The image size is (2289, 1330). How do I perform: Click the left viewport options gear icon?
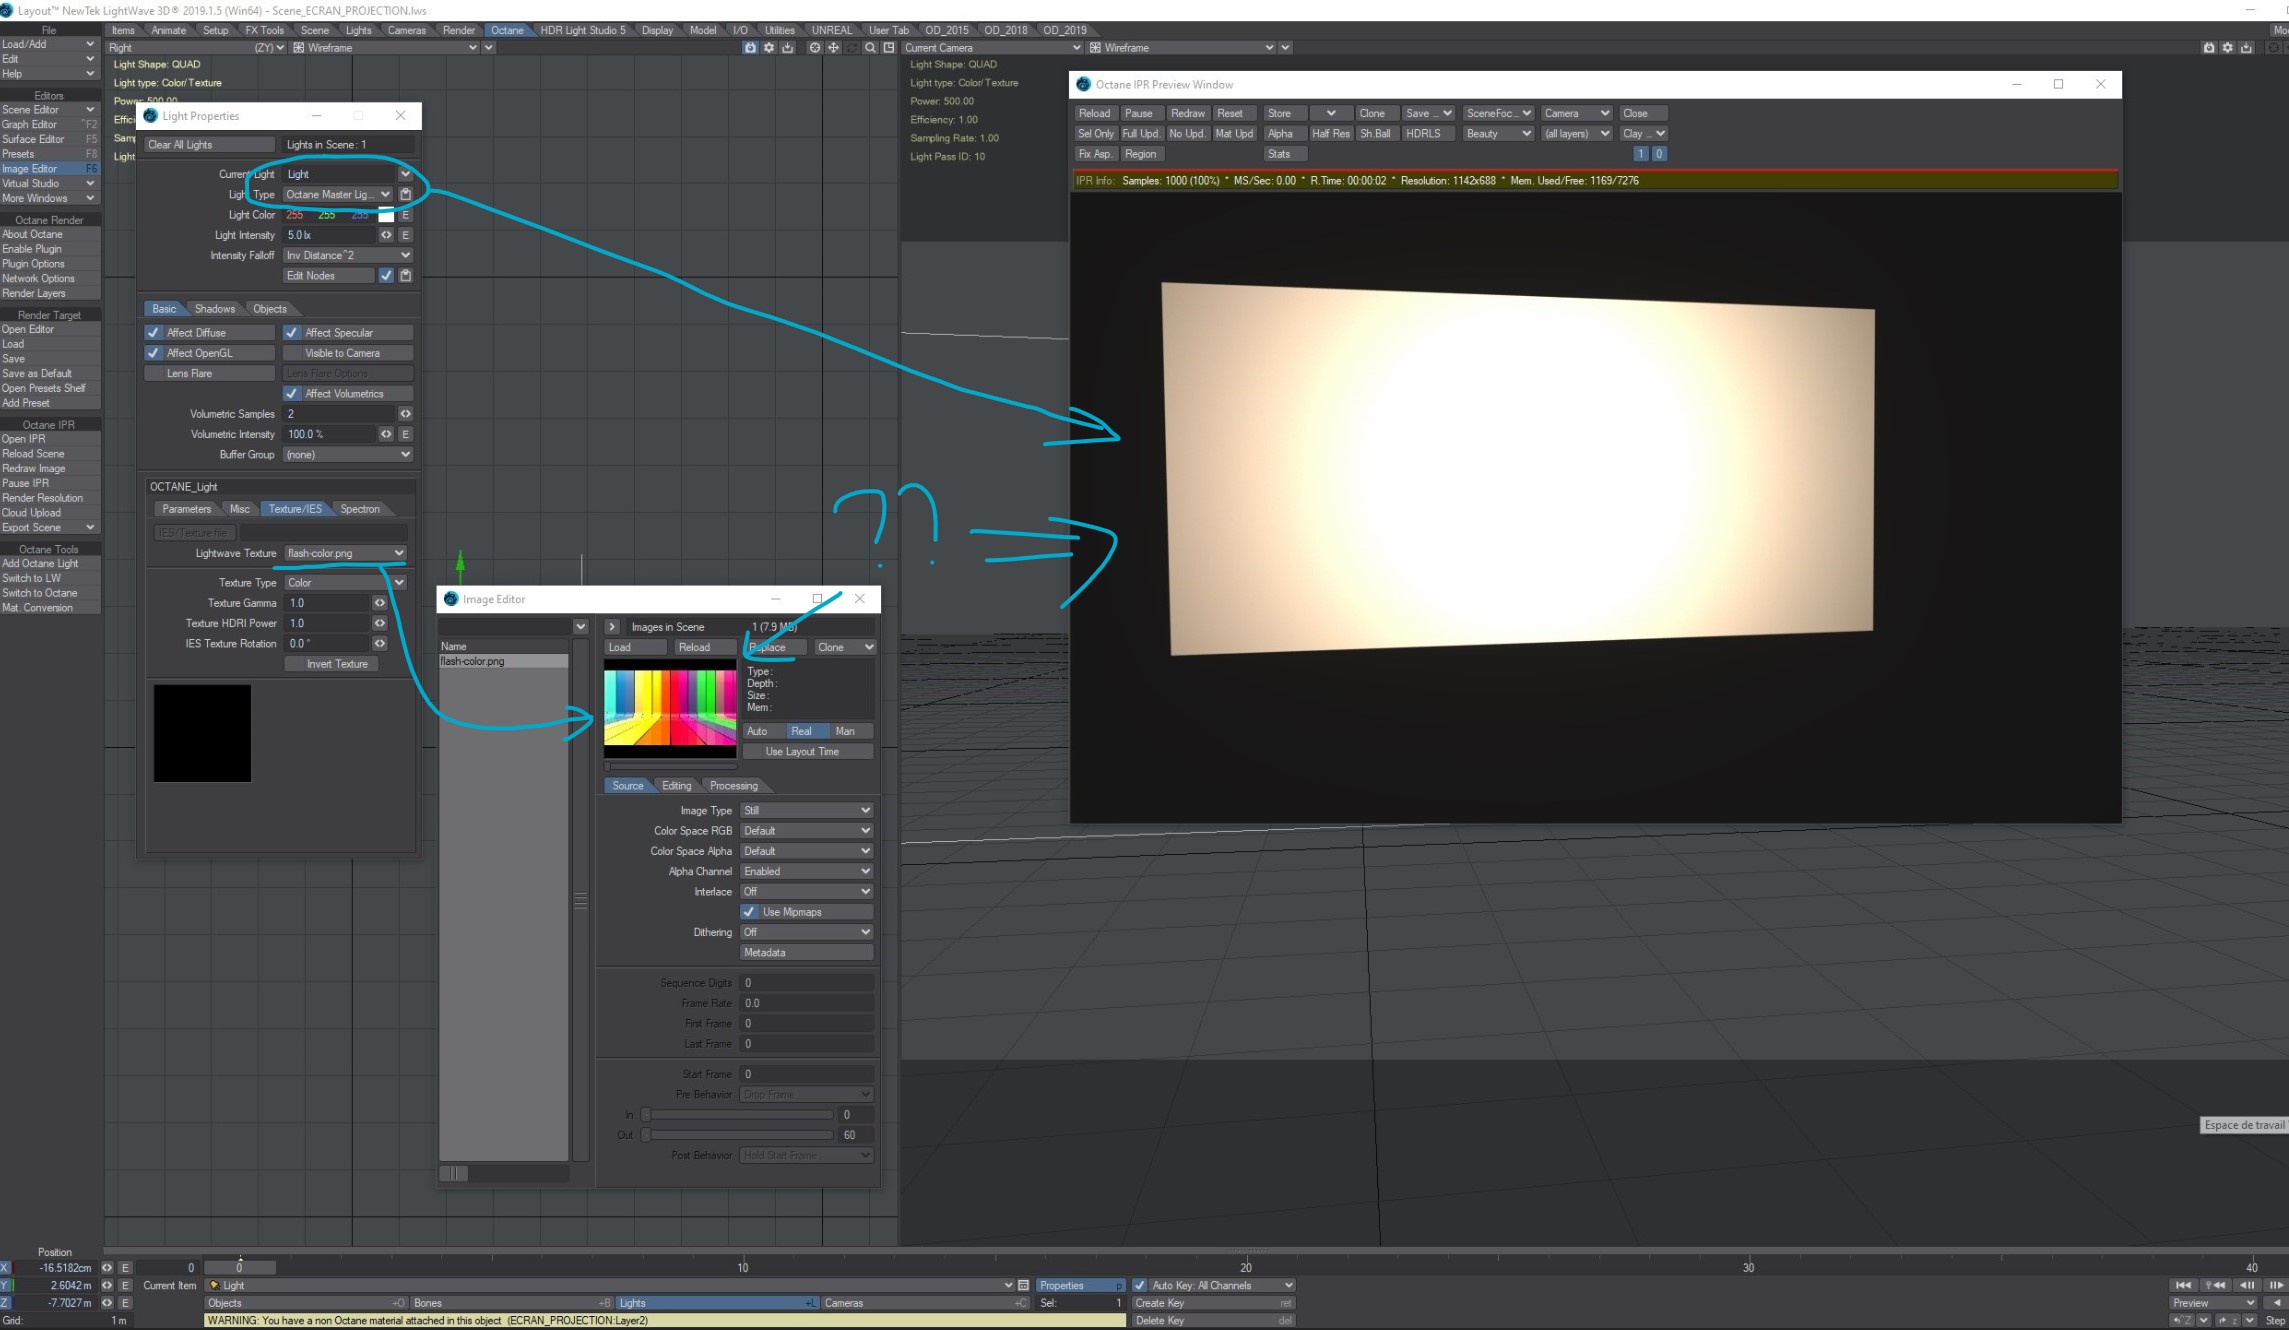coord(769,48)
